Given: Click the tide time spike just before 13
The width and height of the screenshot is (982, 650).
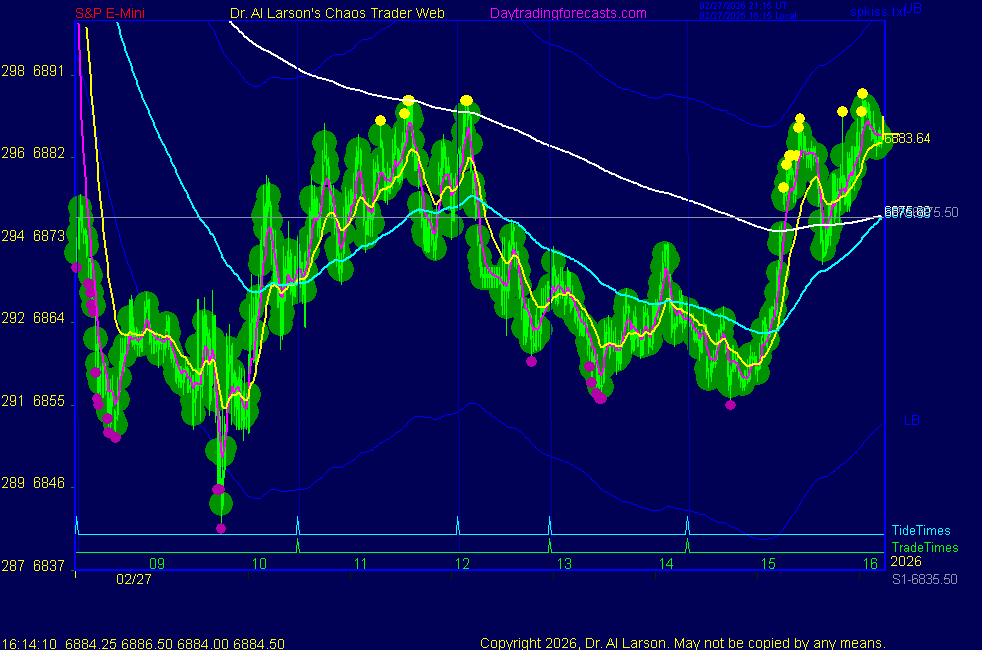Looking at the screenshot, I should coord(549,525).
